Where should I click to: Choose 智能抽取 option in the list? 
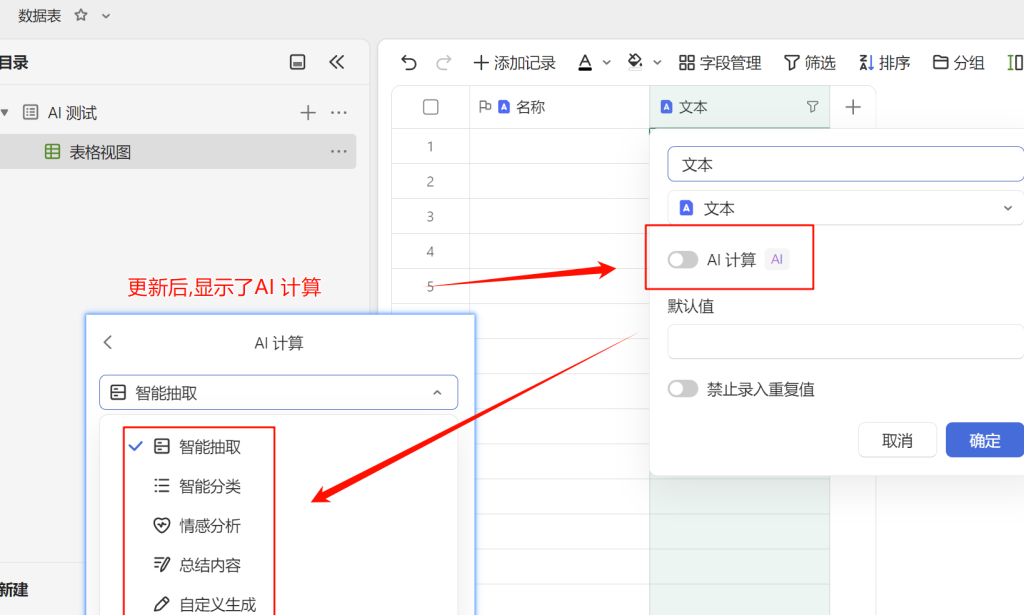coord(210,447)
